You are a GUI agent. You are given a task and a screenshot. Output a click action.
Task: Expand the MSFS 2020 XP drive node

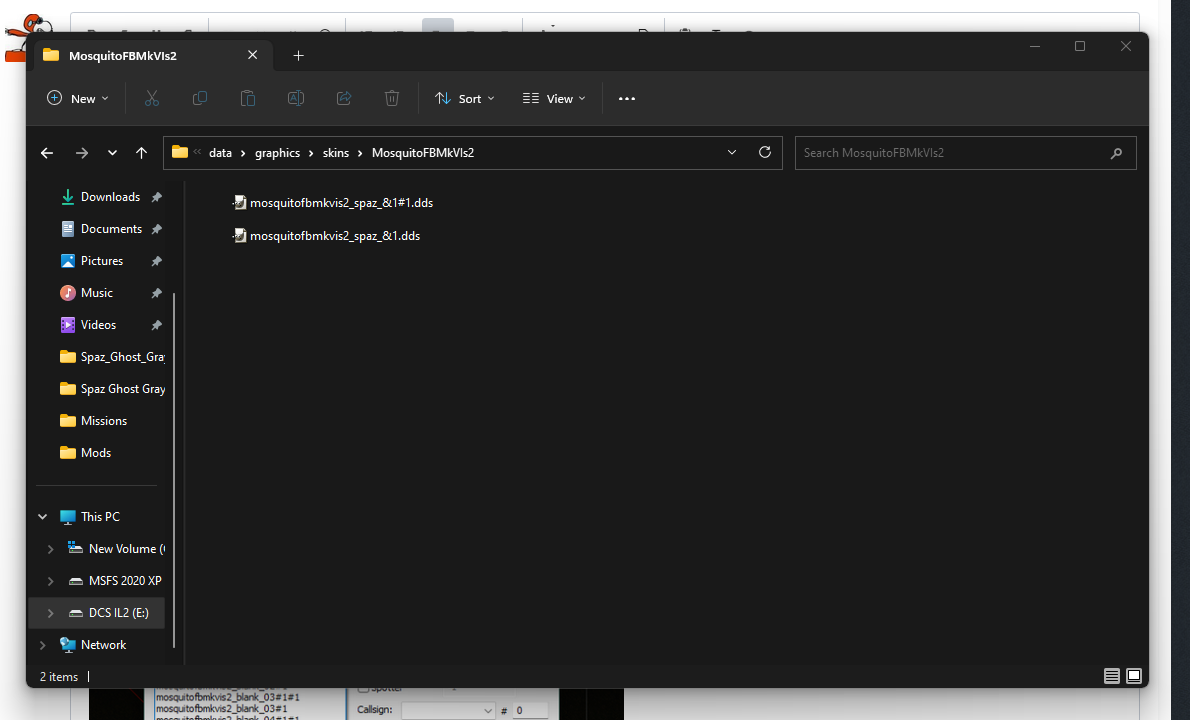point(50,581)
